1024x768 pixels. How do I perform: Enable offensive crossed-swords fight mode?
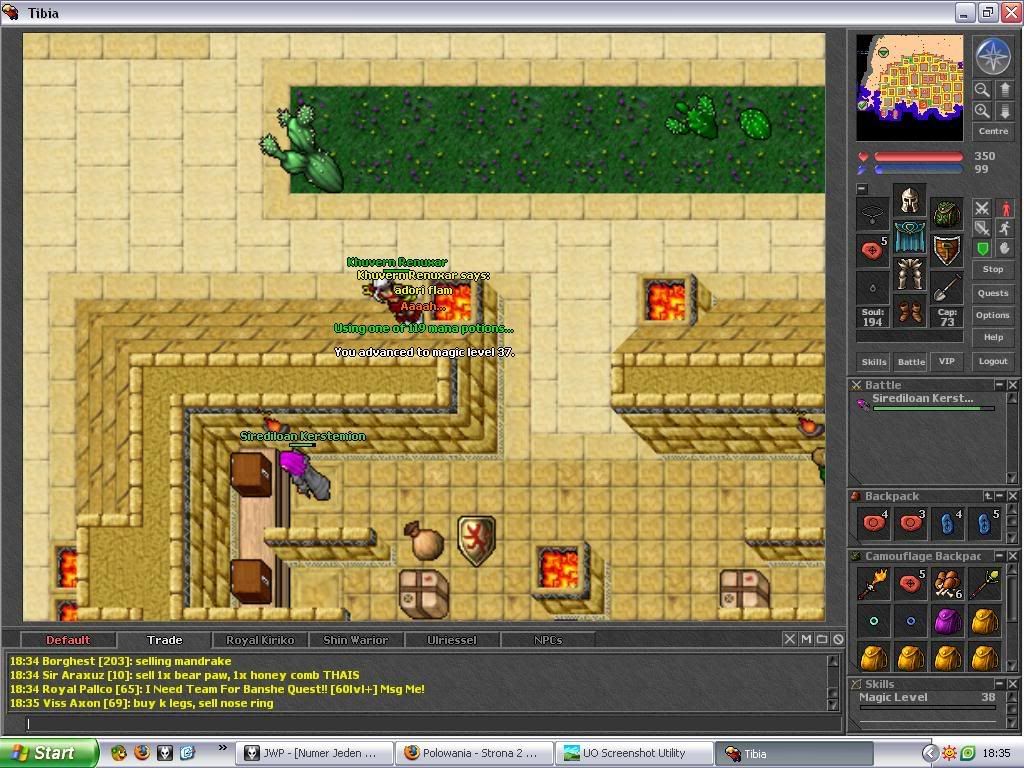pos(982,208)
